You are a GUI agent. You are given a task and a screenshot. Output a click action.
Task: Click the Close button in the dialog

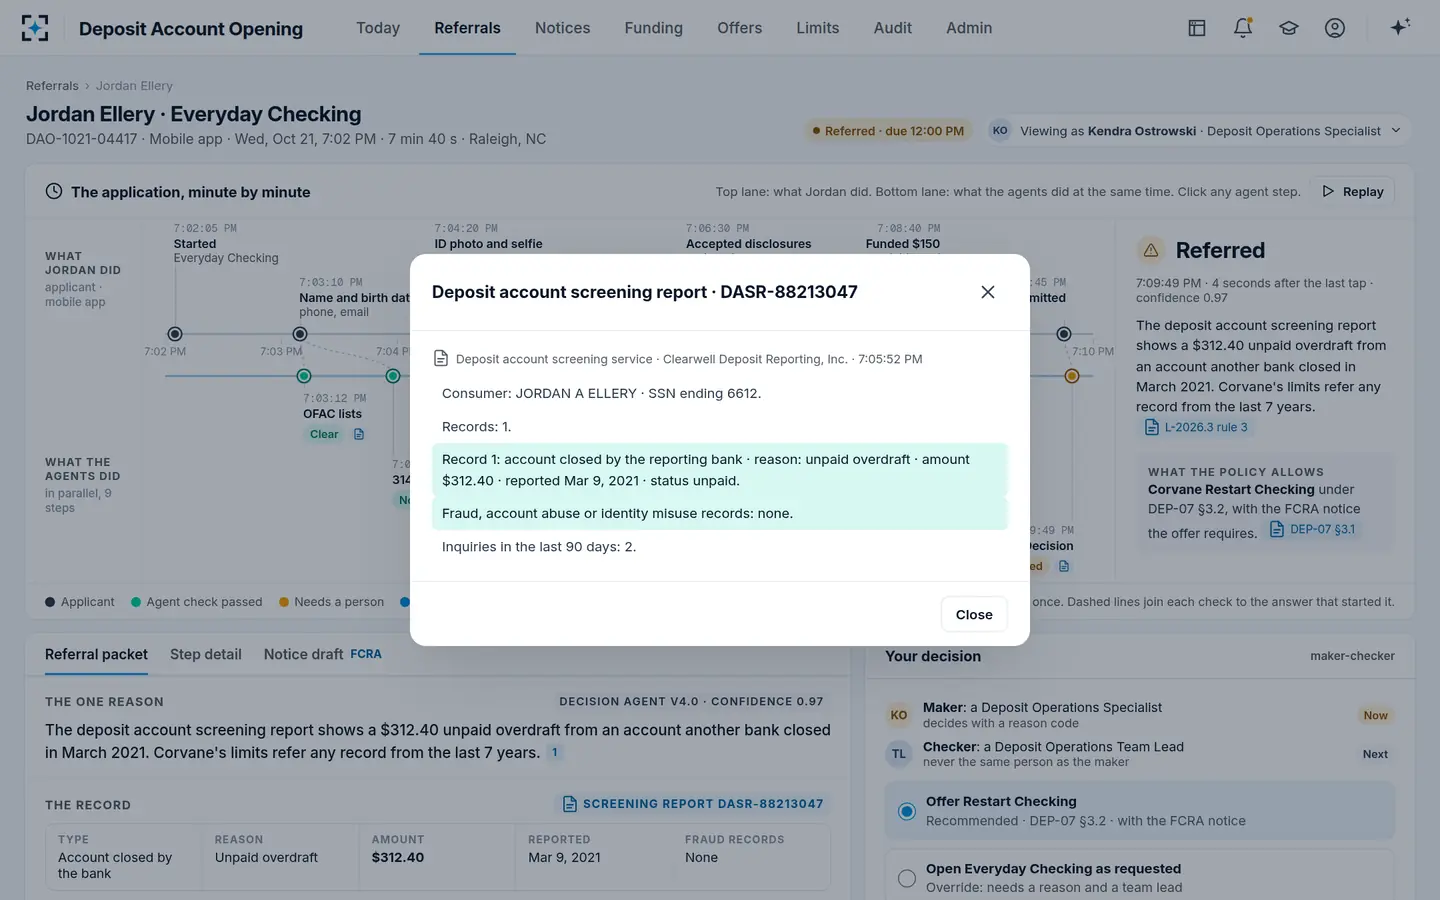coord(974,614)
